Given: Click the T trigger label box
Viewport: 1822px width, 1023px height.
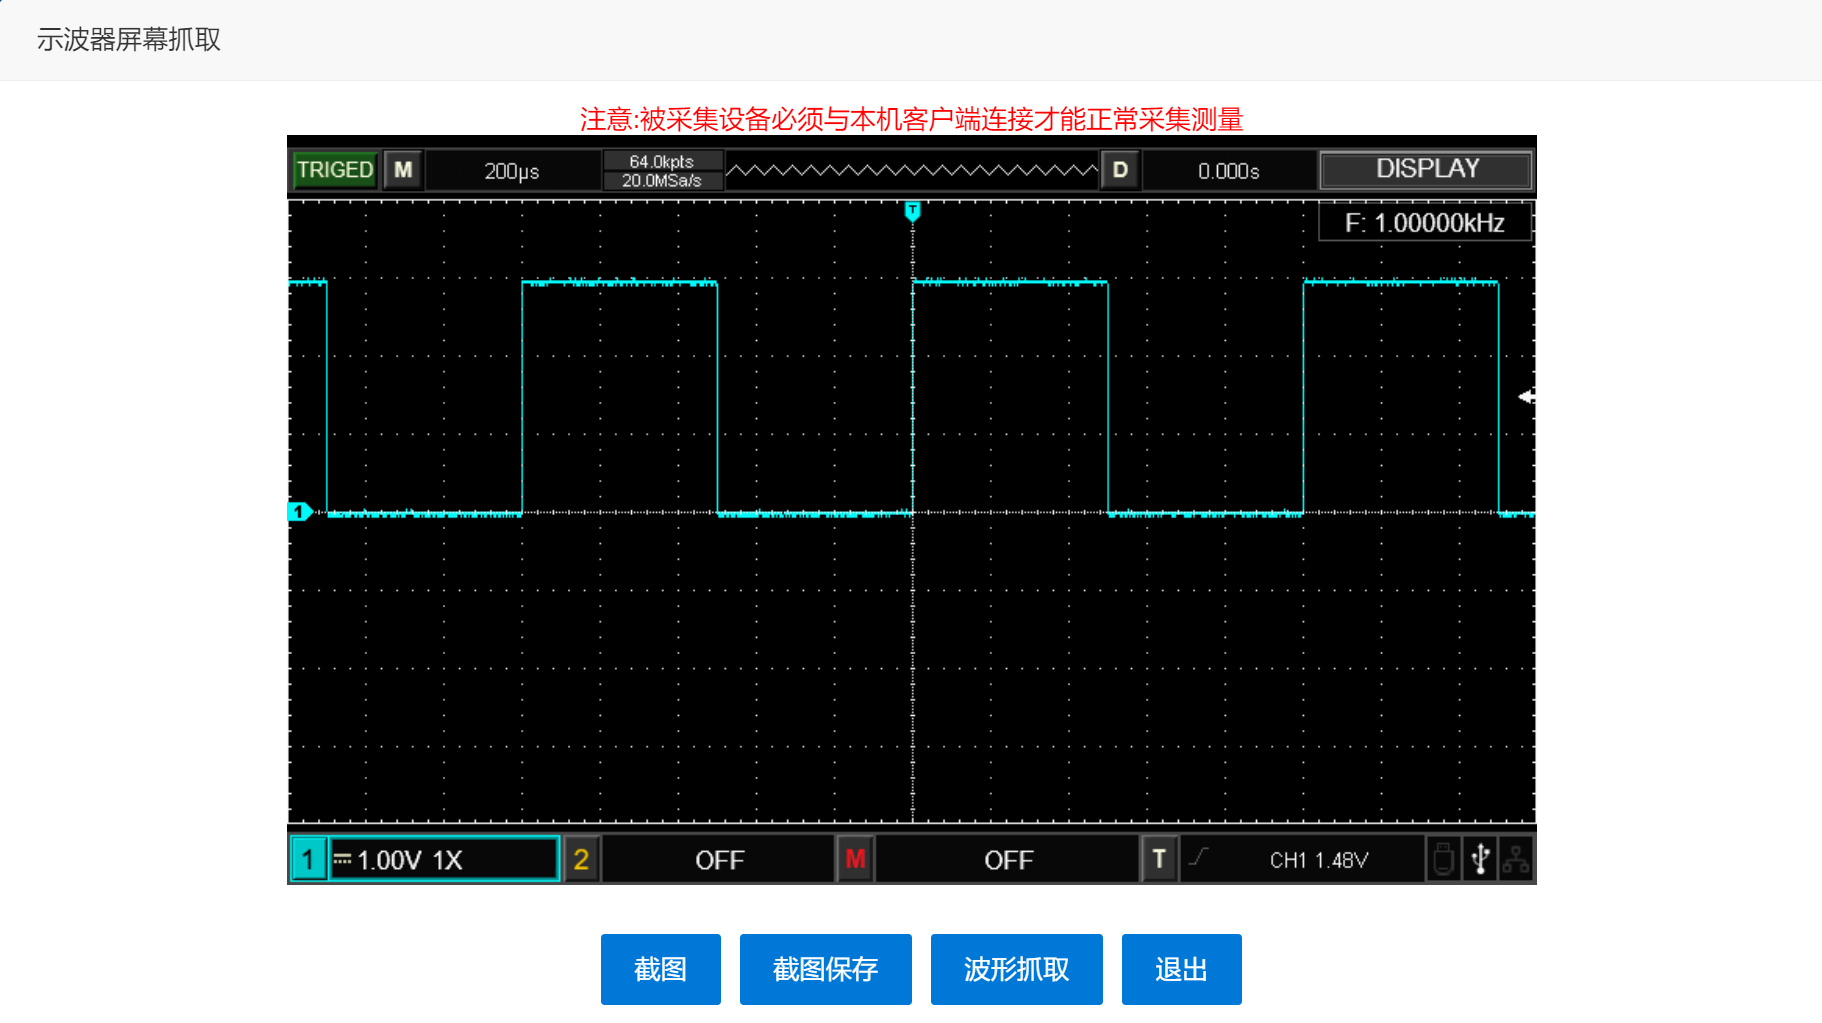Looking at the screenshot, I should click(x=1159, y=859).
